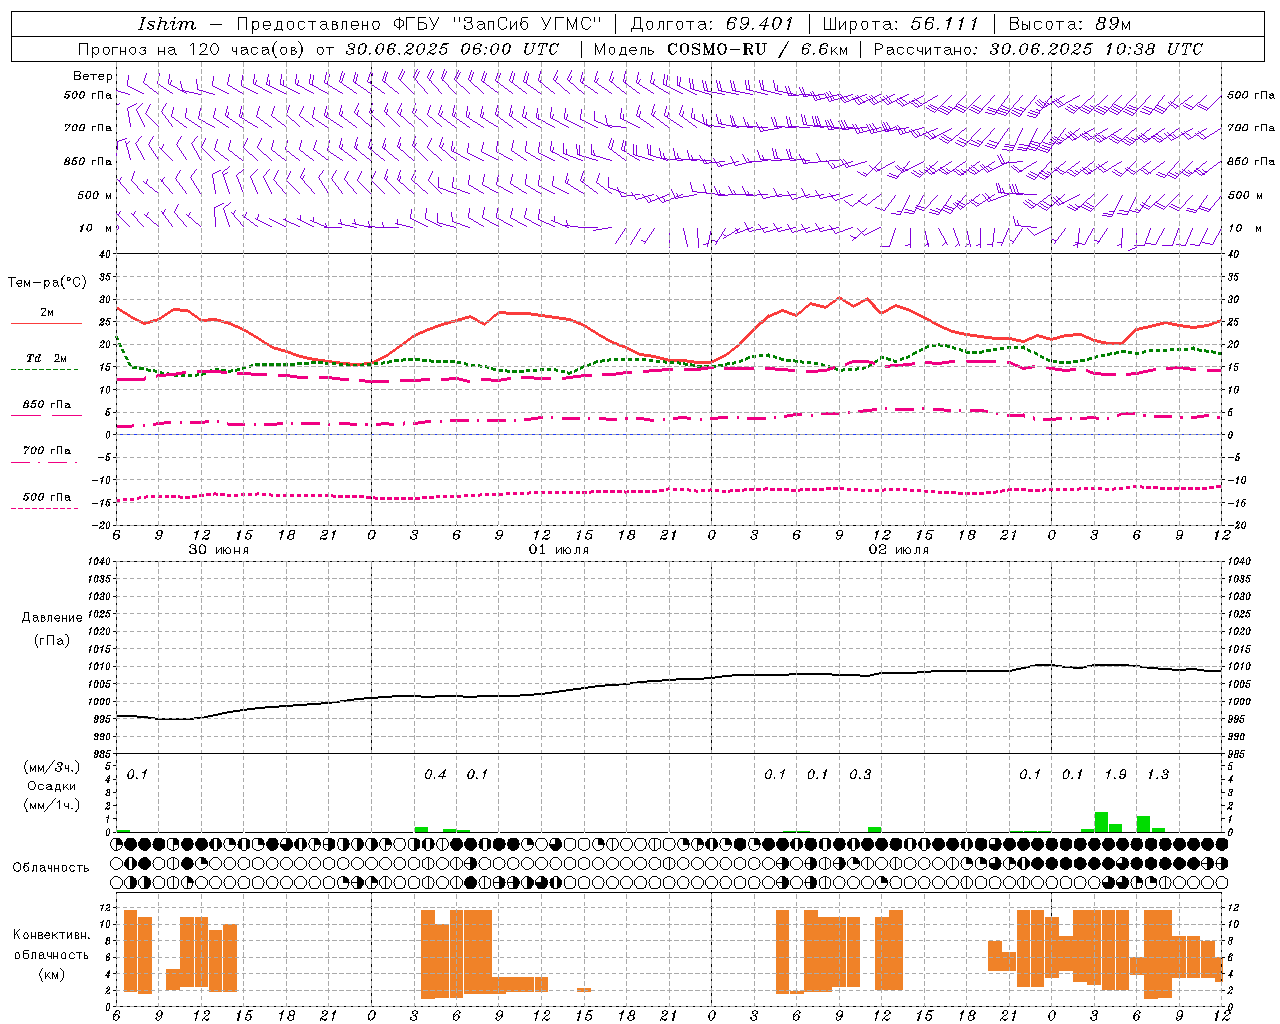Click the "Осадки" precipitation label
This screenshot has width=1280, height=1024.
coord(51,786)
